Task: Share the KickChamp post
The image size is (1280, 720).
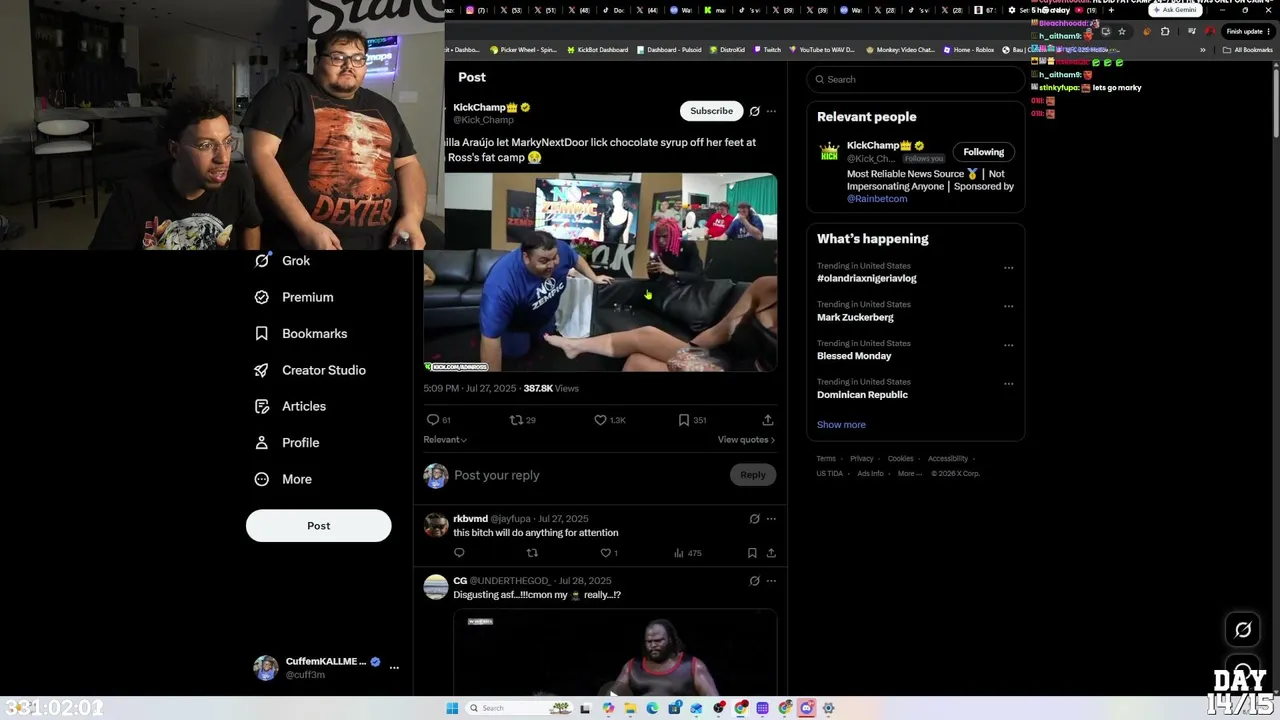Action: point(768,420)
